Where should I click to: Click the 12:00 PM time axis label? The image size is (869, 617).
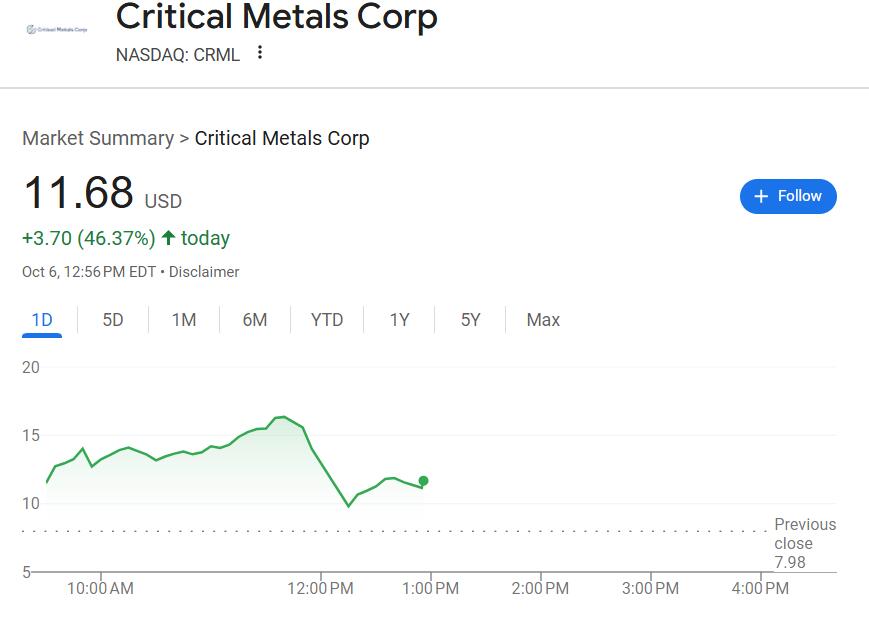click(320, 588)
